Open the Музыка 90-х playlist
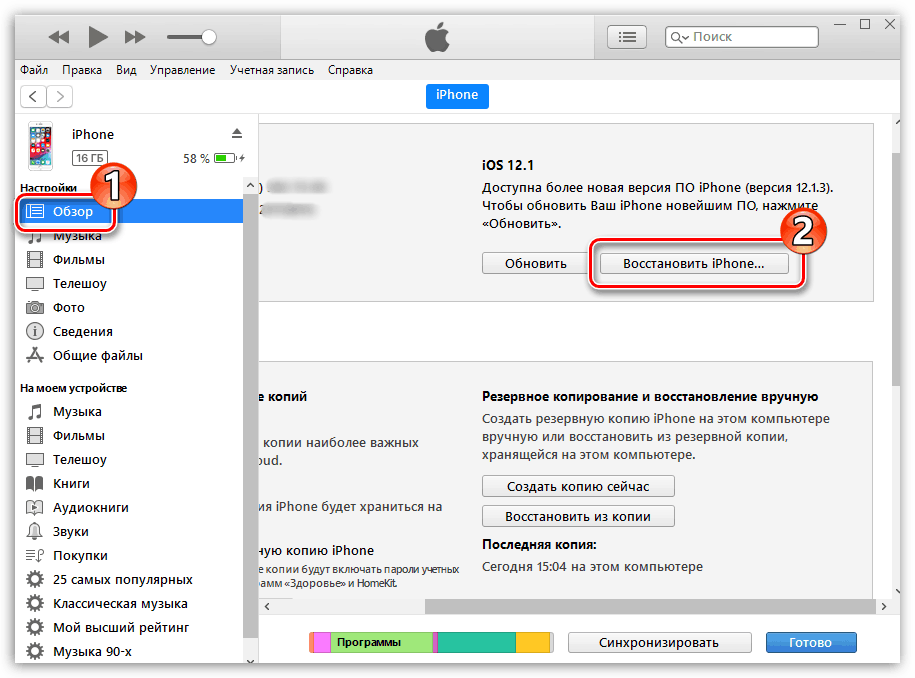The width and height of the screenshot is (915, 678). click(130, 651)
